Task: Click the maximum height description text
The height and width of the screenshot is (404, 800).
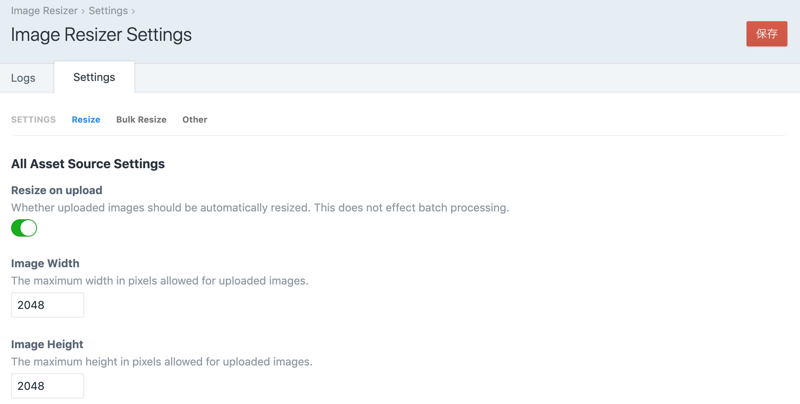Action: coord(161,361)
